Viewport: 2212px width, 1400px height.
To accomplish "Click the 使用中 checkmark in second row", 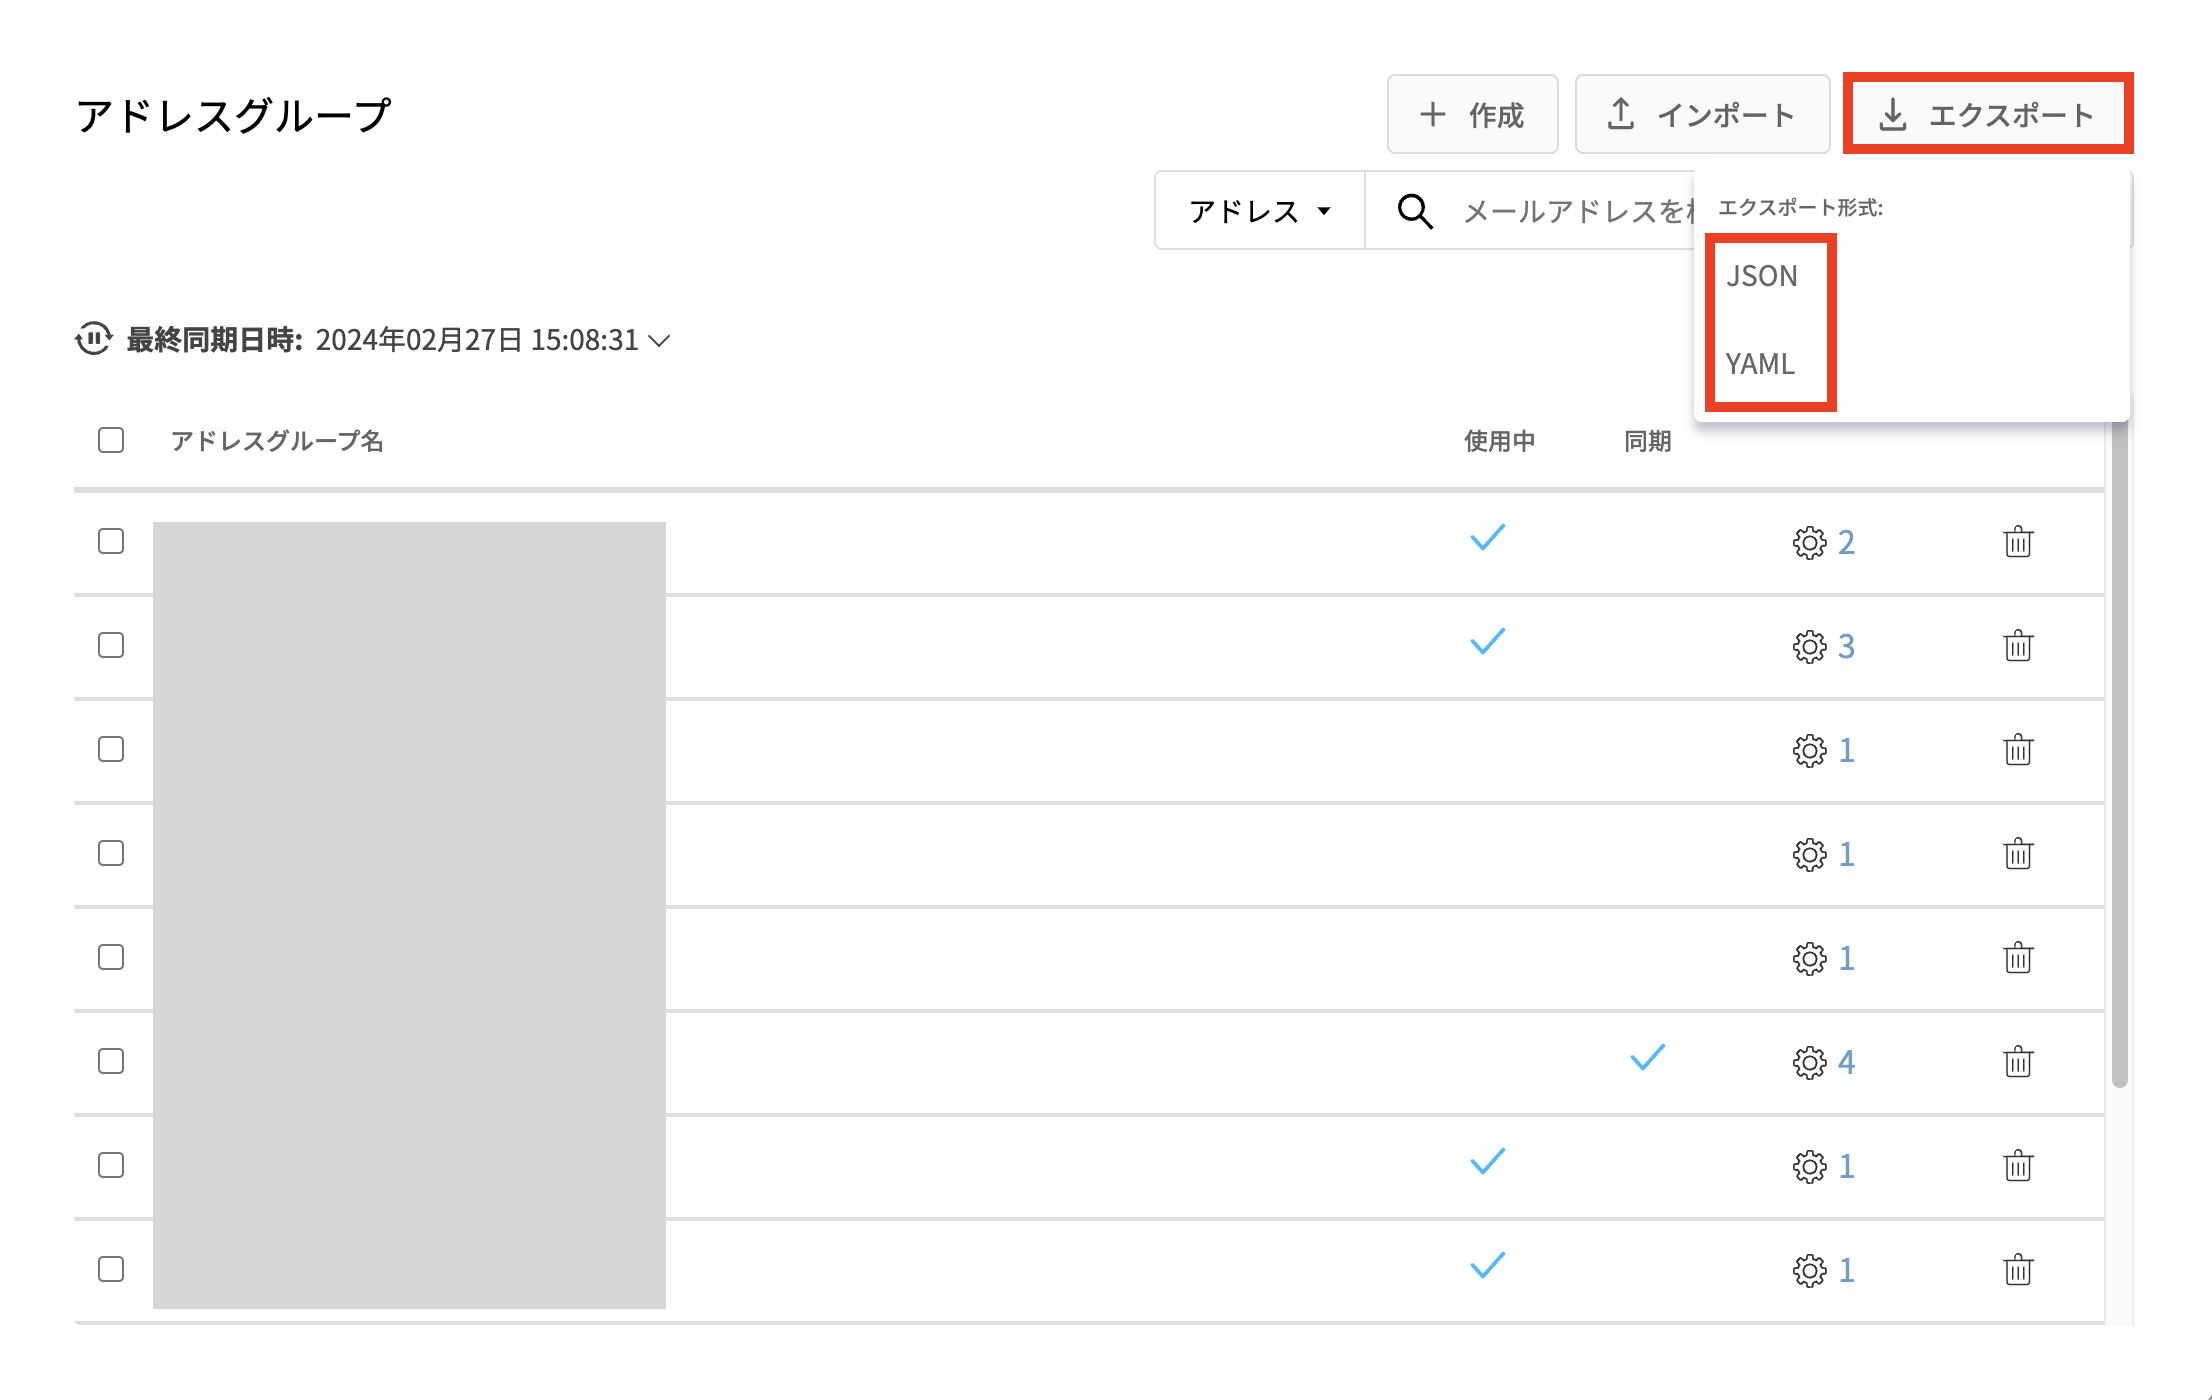I will tap(1487, 641).
